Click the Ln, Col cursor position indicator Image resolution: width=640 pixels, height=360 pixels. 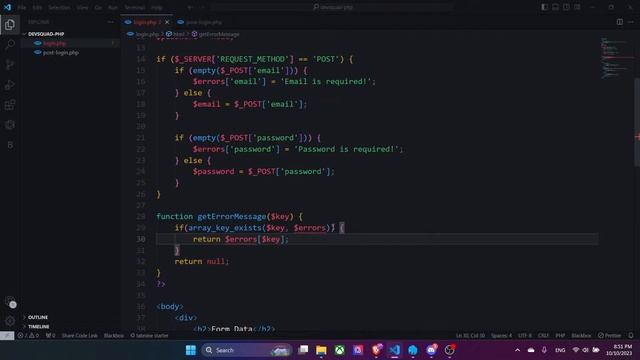(470, 336)
